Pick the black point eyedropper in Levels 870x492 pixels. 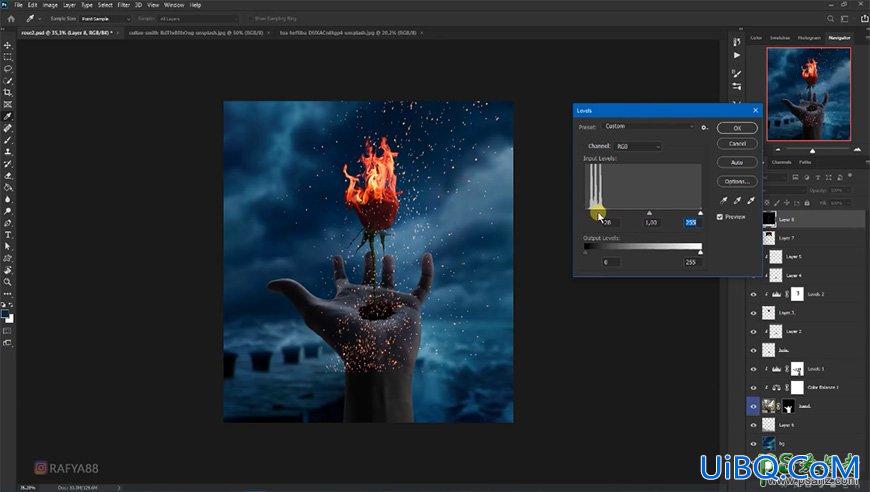pyautogui.click(x=724, y=200)
